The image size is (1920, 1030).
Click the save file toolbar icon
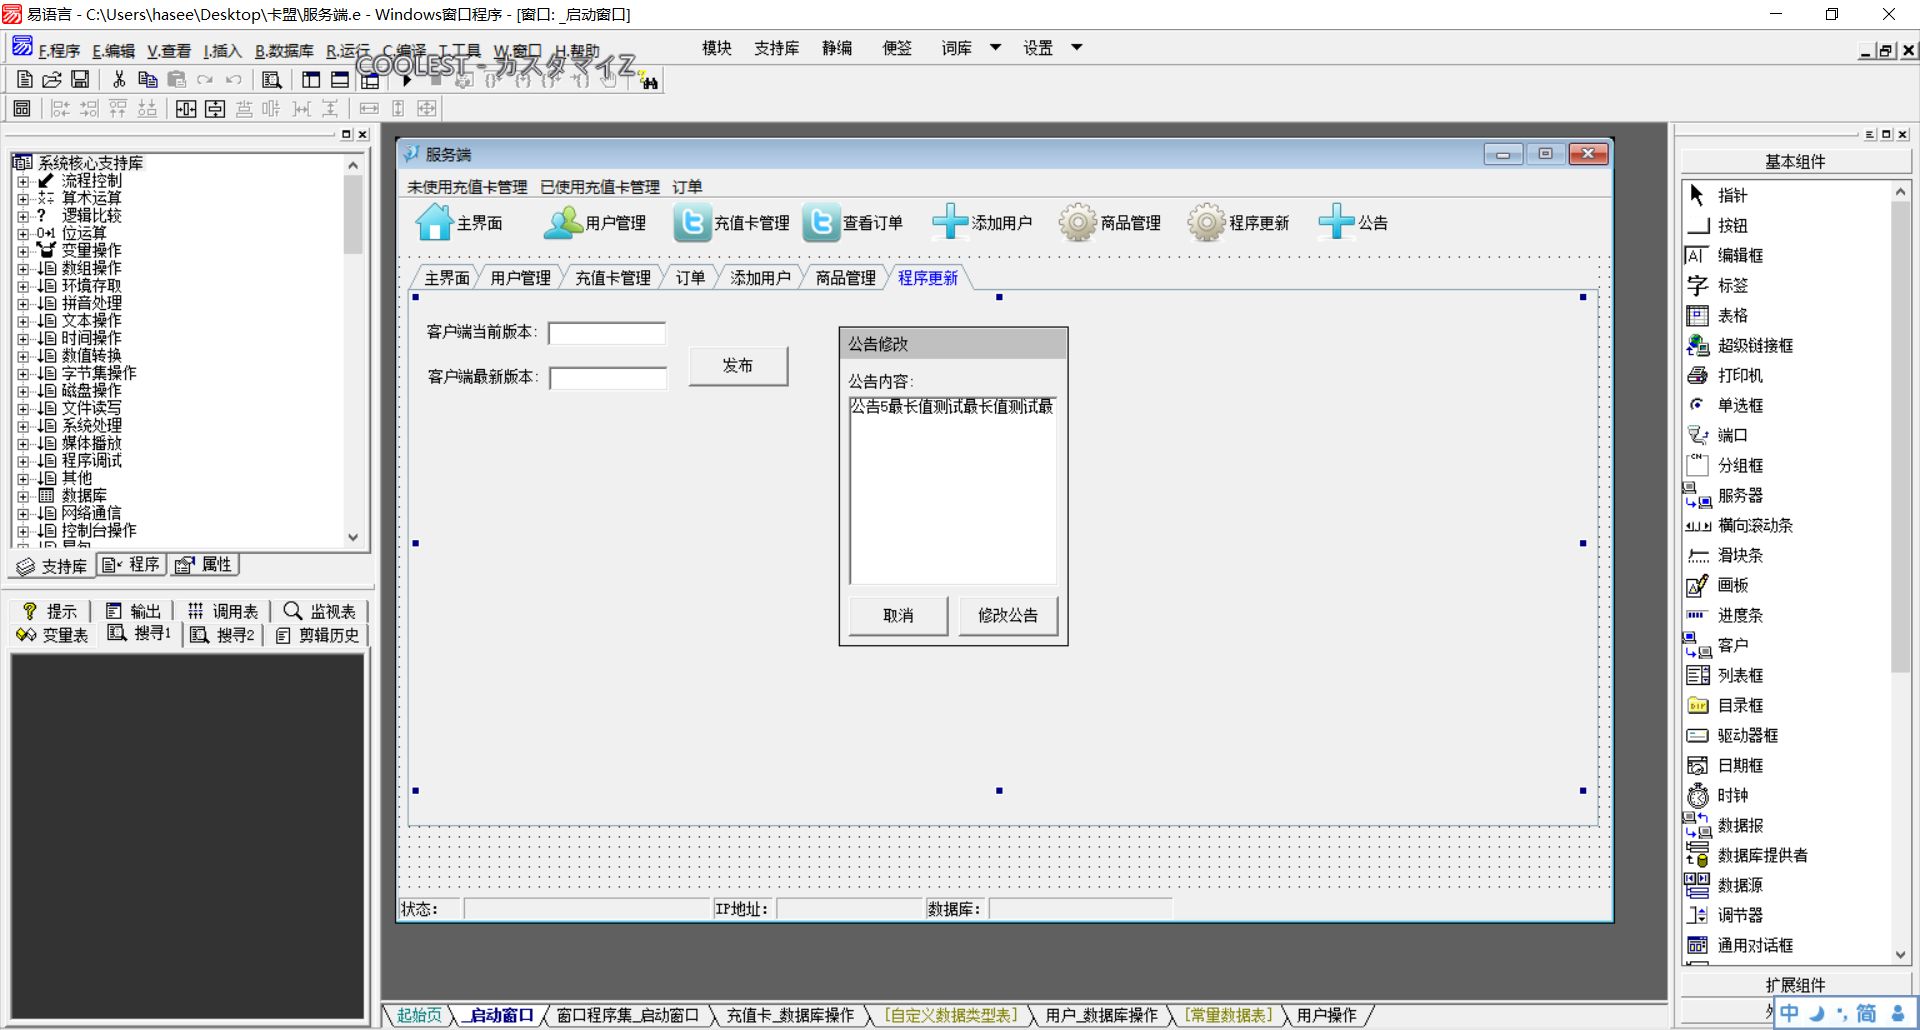tap(80, 80)
